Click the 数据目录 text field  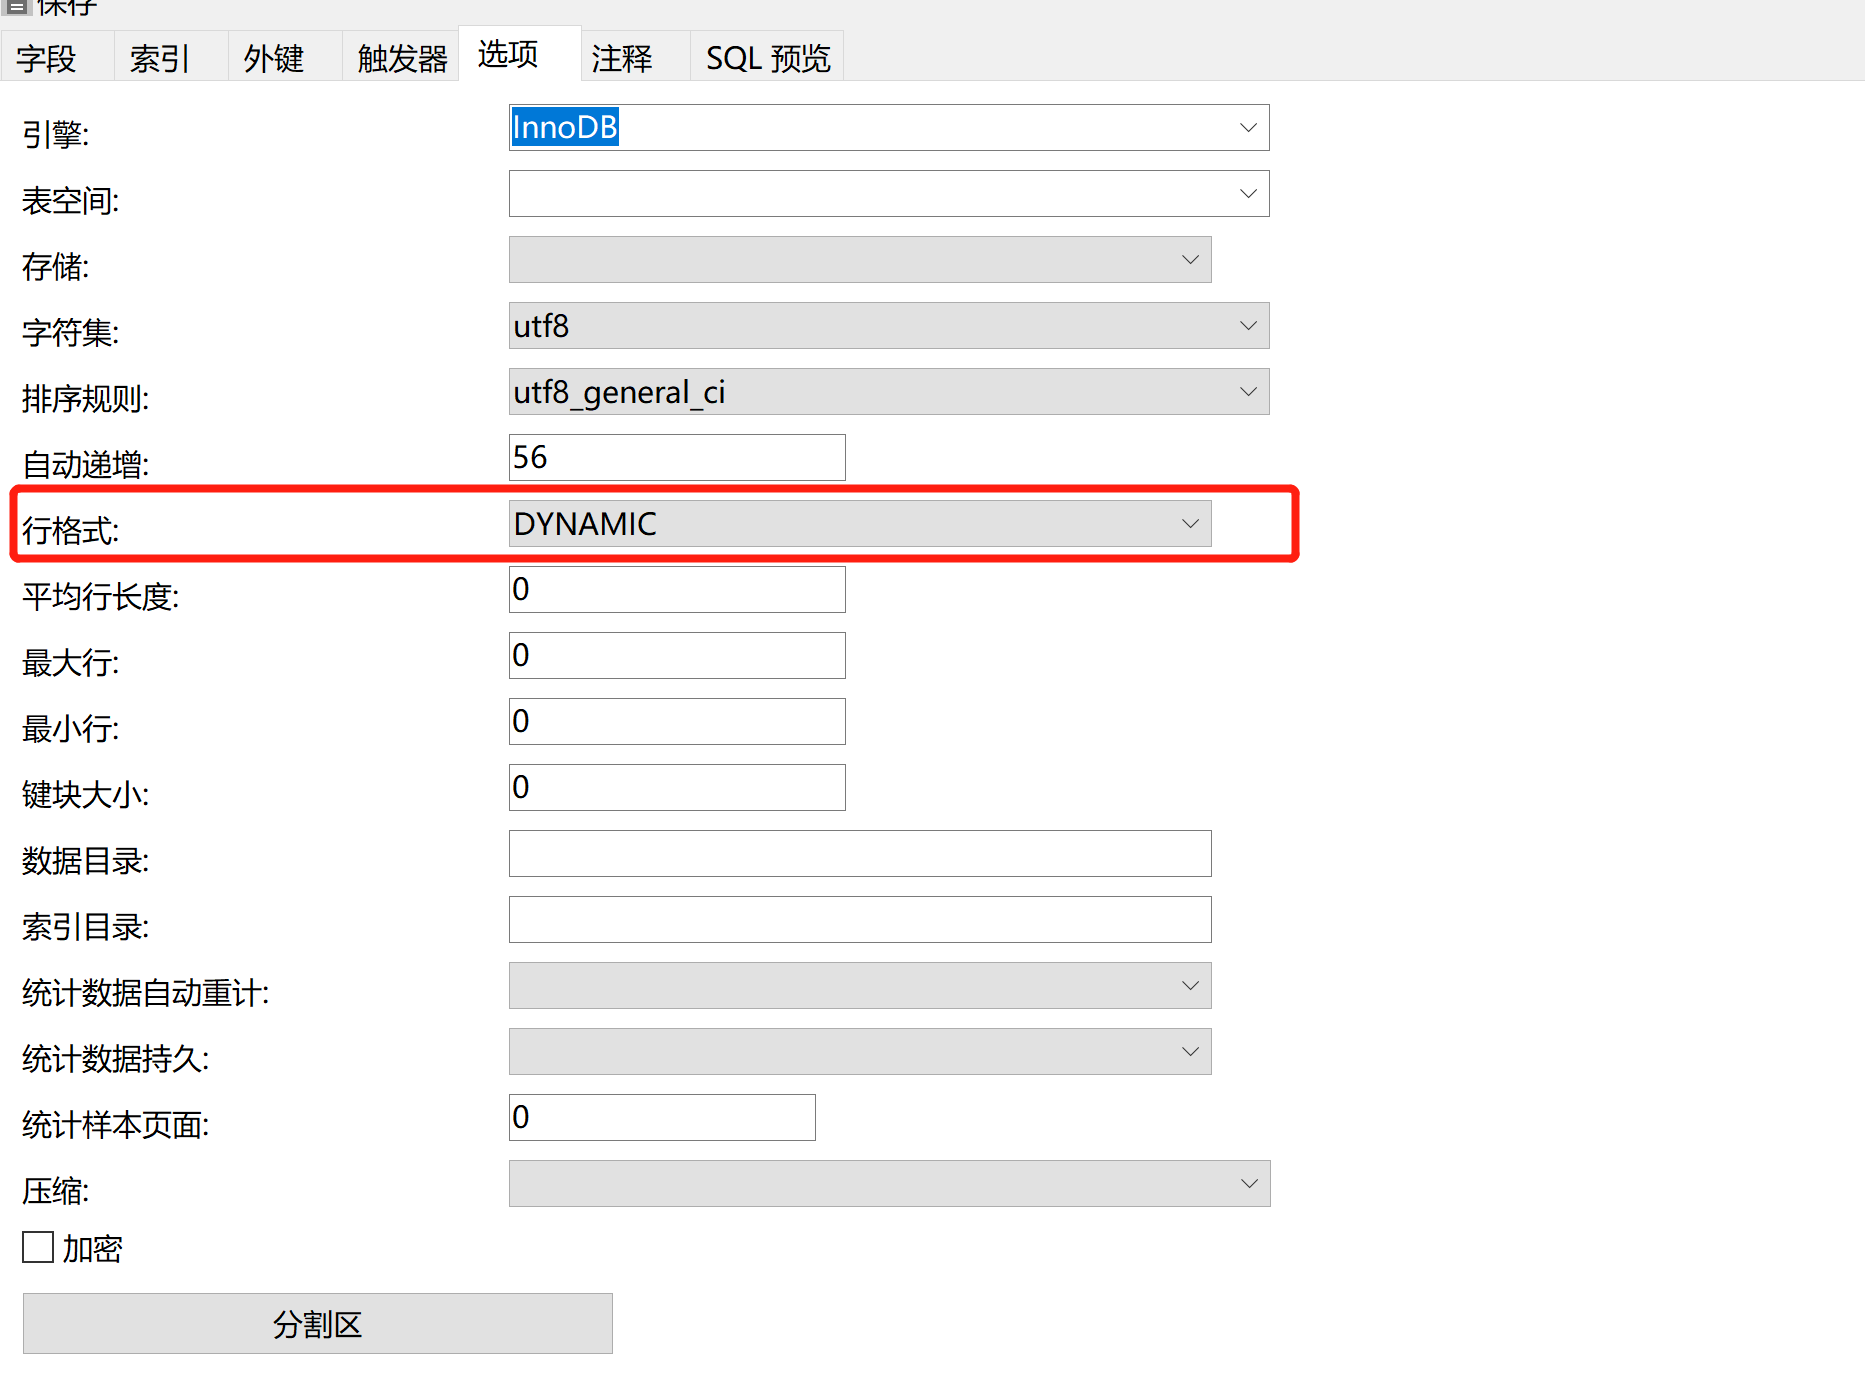(x=860, y=854)
